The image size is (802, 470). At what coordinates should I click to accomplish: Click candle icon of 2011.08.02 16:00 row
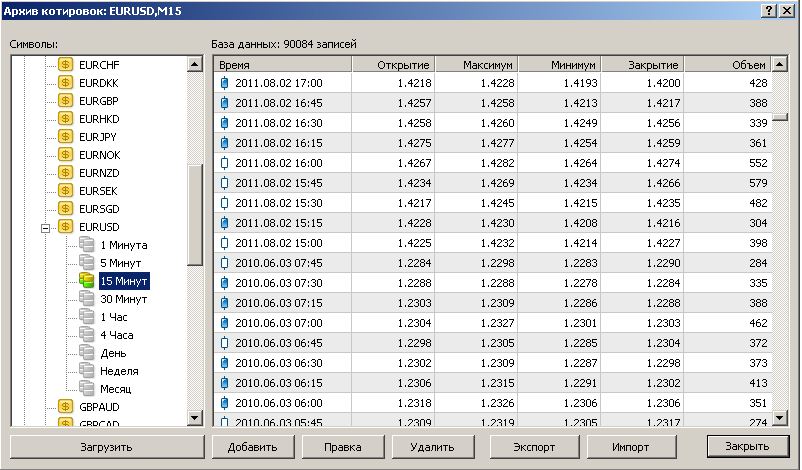[x=224, y=163]
